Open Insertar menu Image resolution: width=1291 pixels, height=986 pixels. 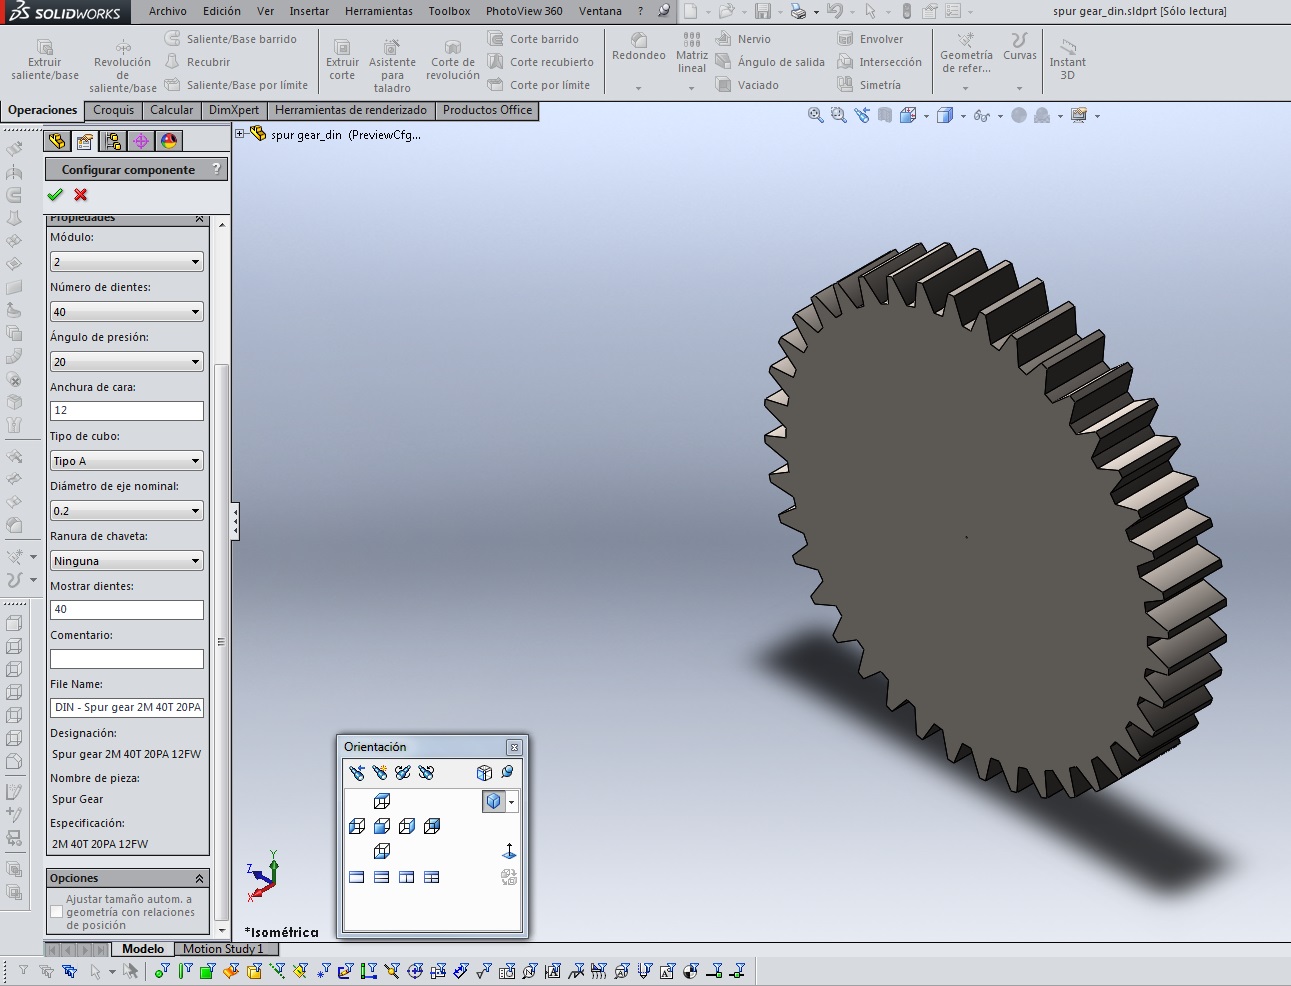(309, 11)
